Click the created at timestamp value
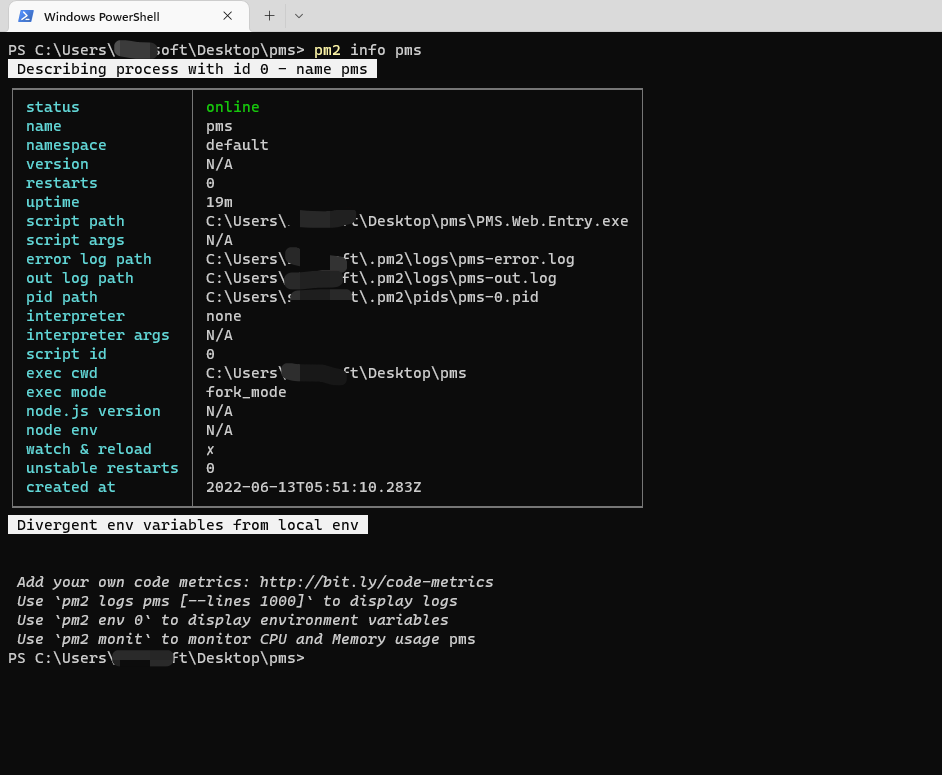Screen dimensions: 942x775 click(313, 487)
